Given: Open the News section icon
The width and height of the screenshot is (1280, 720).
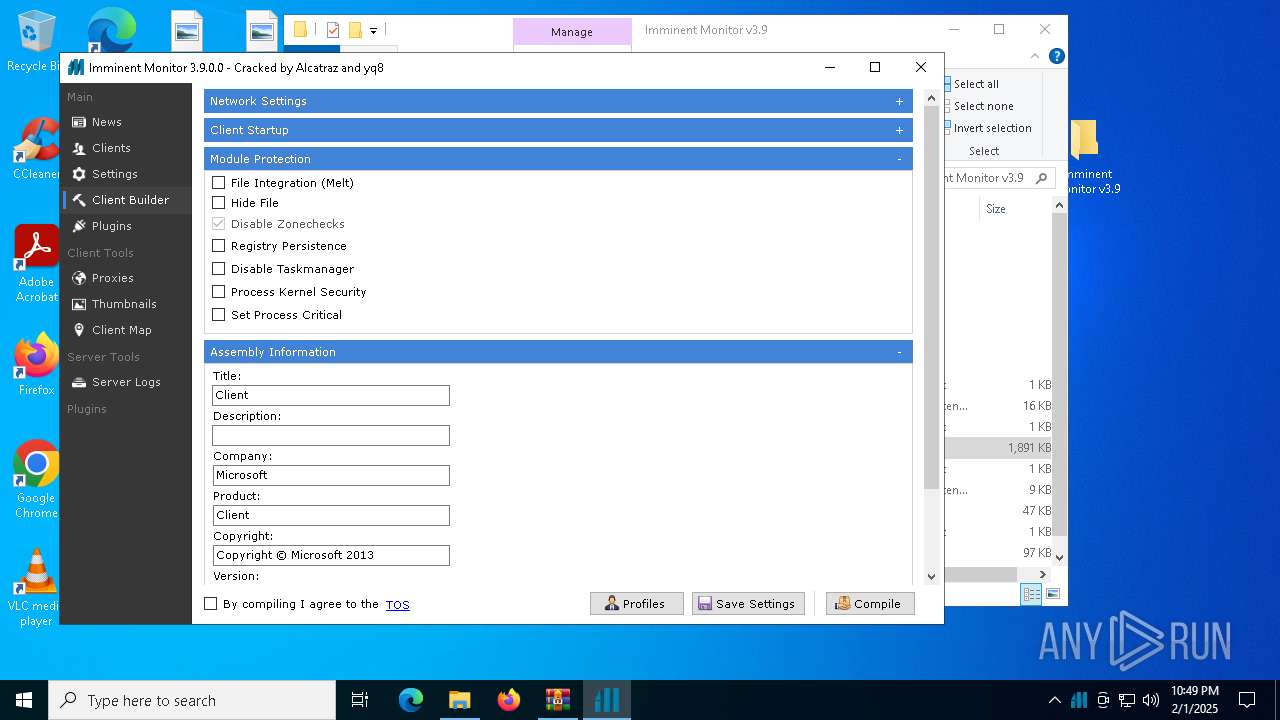Looking at the screenshot, I should [79, 122].
